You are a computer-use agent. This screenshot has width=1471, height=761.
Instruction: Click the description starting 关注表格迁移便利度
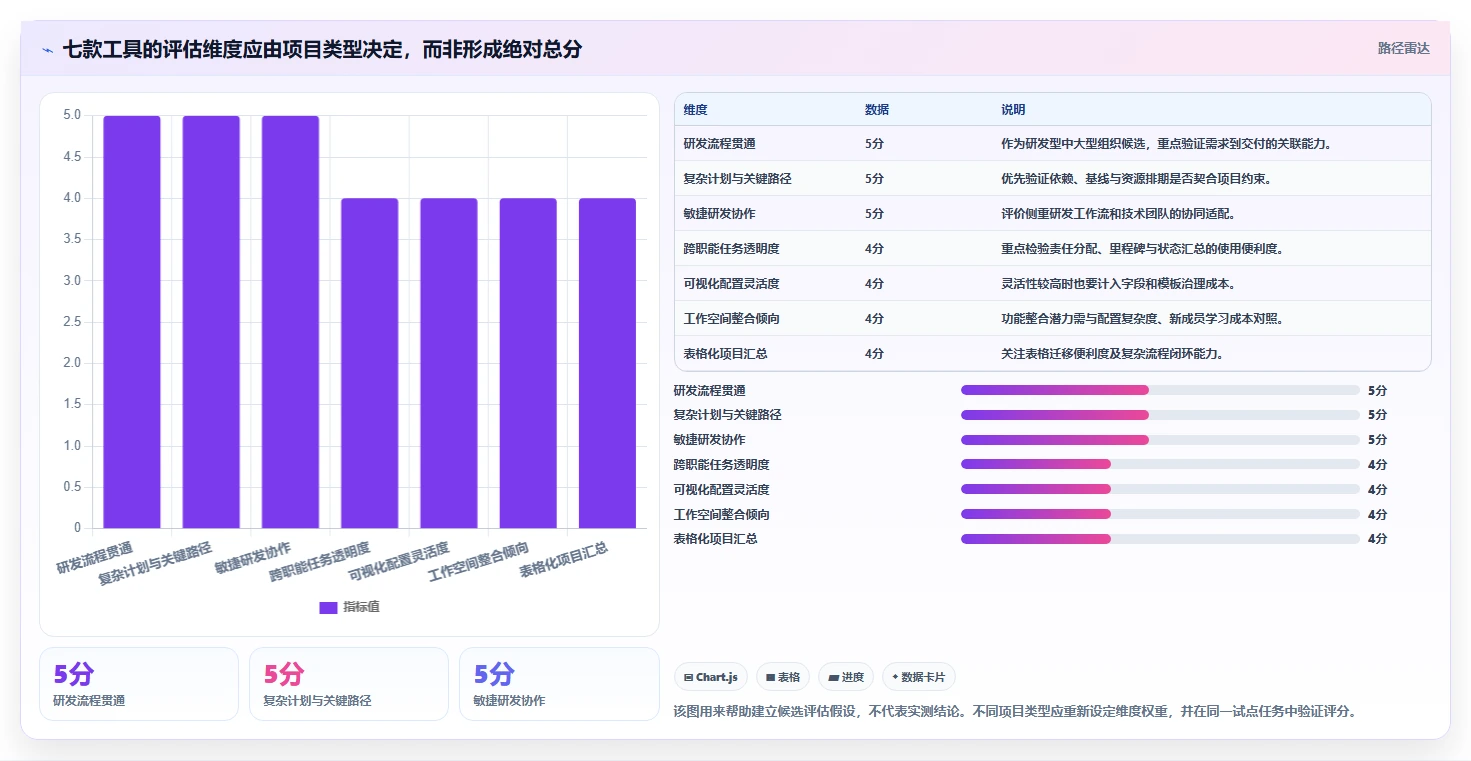1112,354
